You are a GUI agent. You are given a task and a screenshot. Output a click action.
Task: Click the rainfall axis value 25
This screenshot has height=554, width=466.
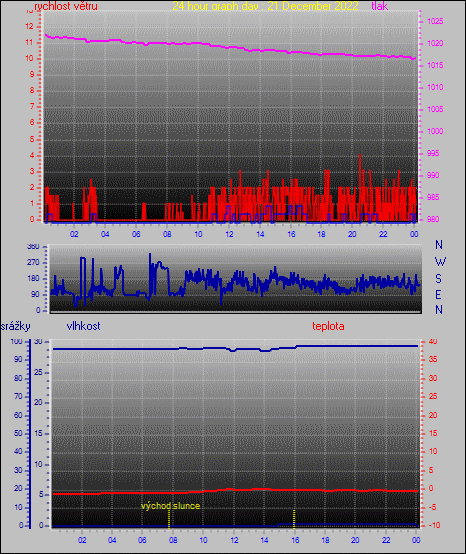[38, 372]
